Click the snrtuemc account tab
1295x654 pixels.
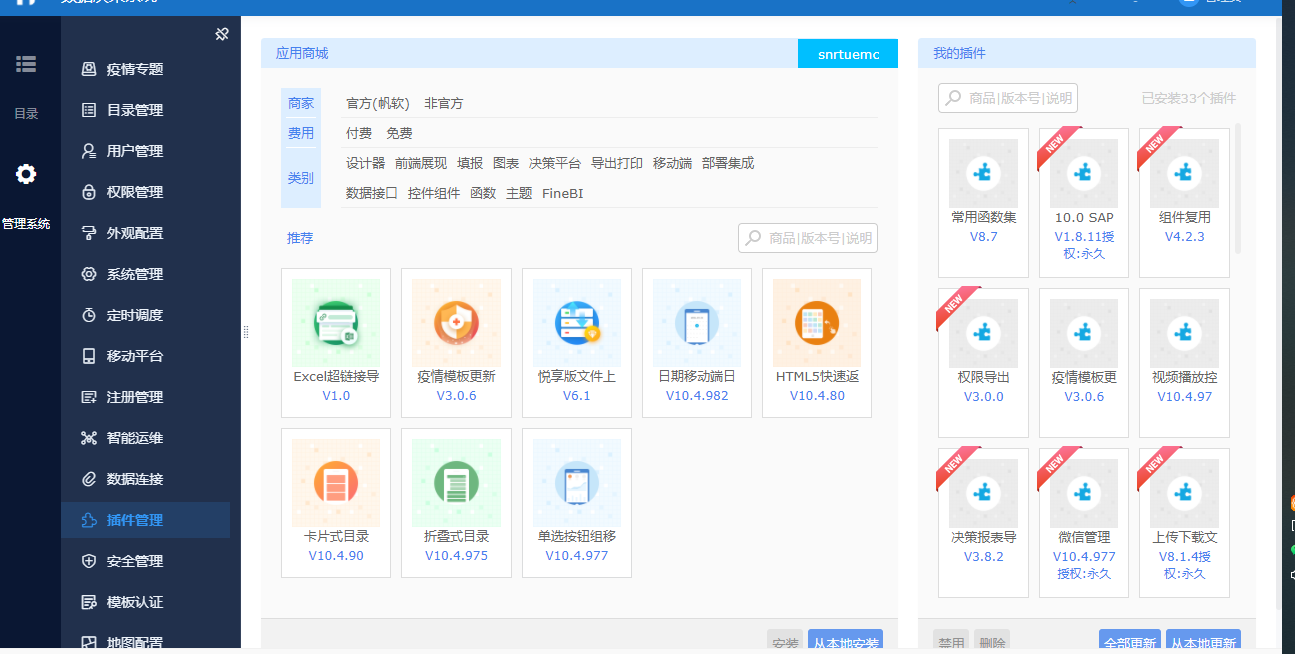[x=848, y=54]
